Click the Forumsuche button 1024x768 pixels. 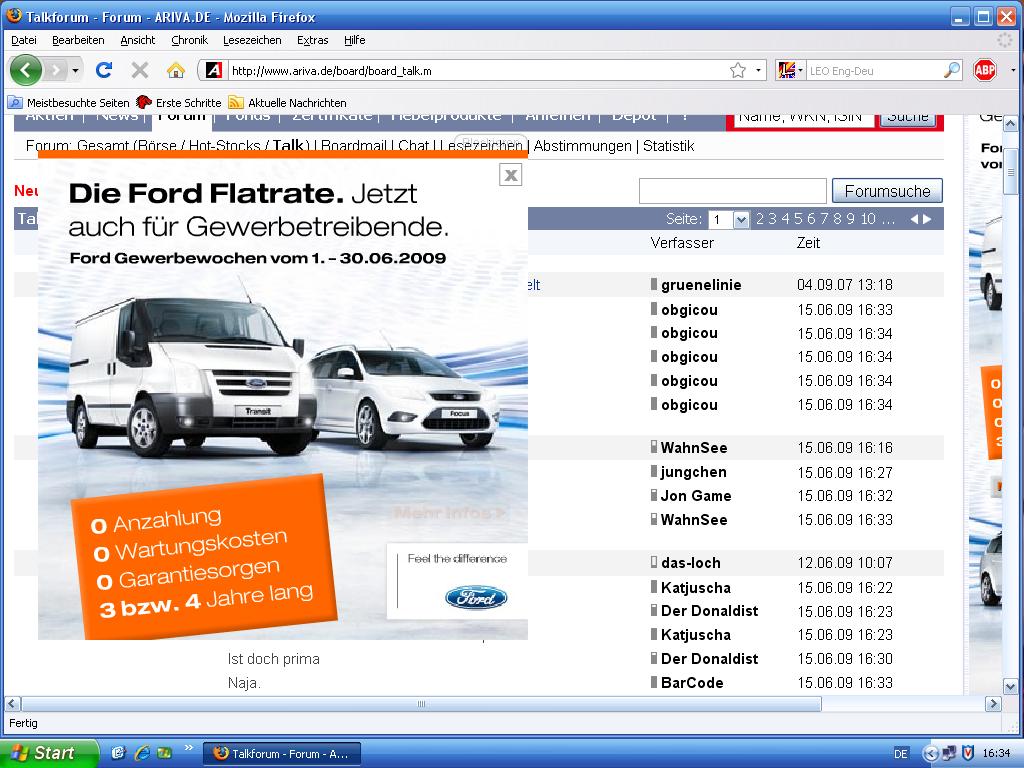pos(888,190)
